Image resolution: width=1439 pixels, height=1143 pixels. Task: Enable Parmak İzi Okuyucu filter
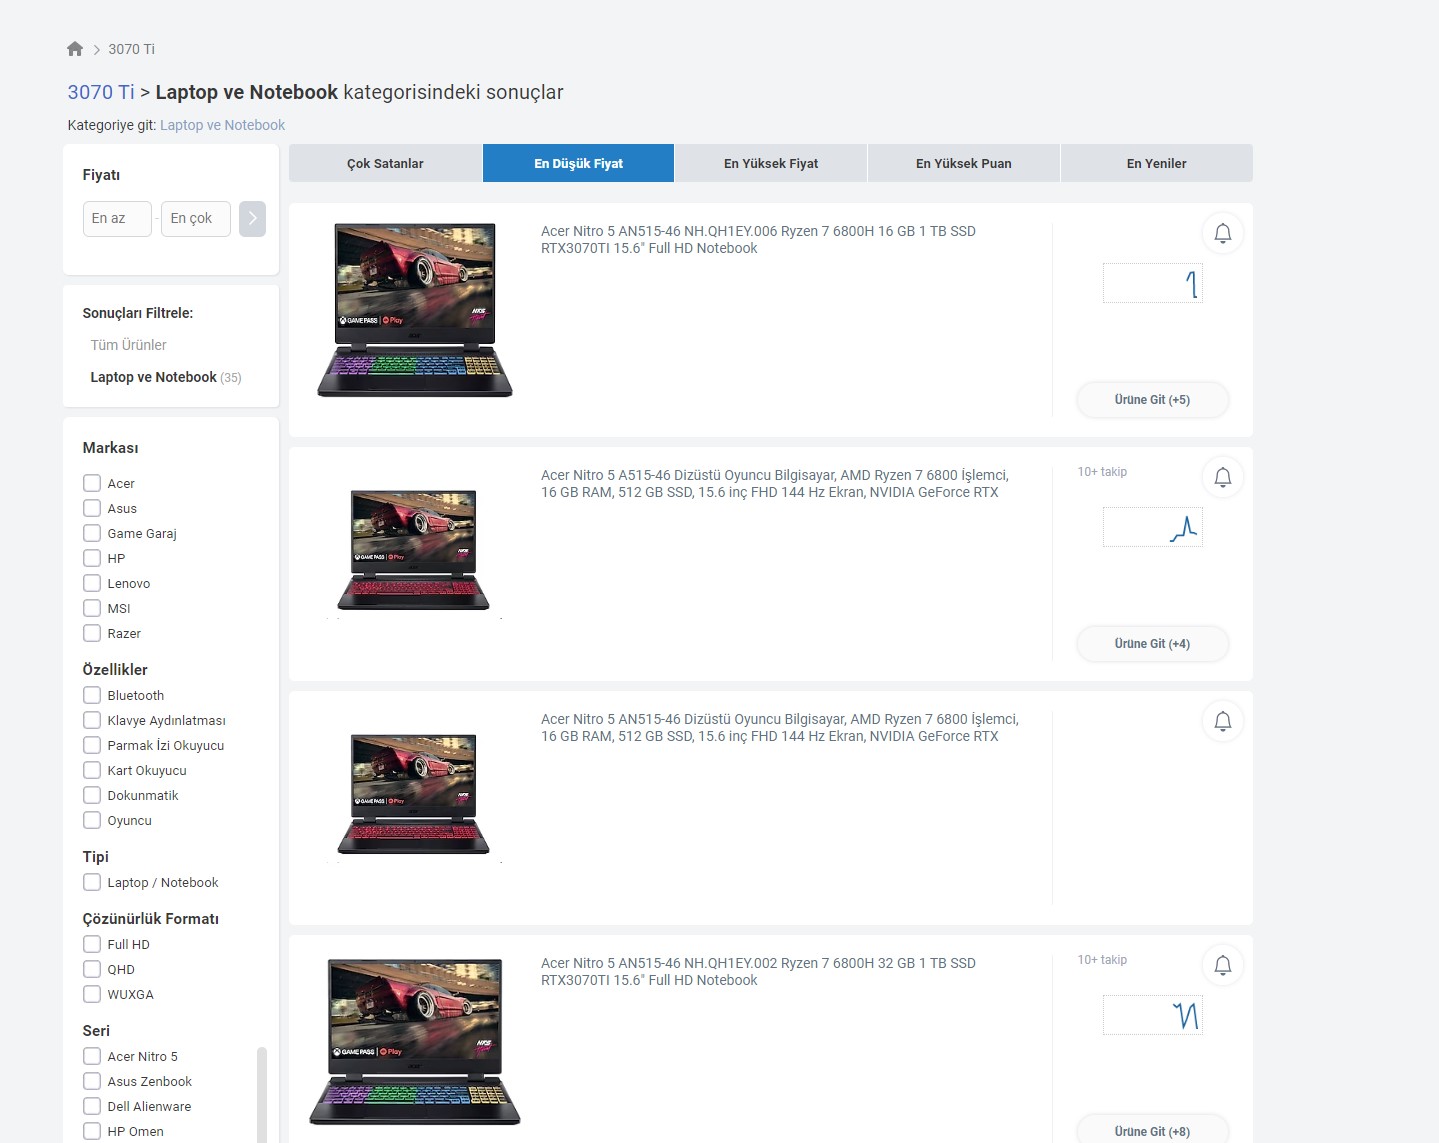pyautogui.click(x=92, y=745)
